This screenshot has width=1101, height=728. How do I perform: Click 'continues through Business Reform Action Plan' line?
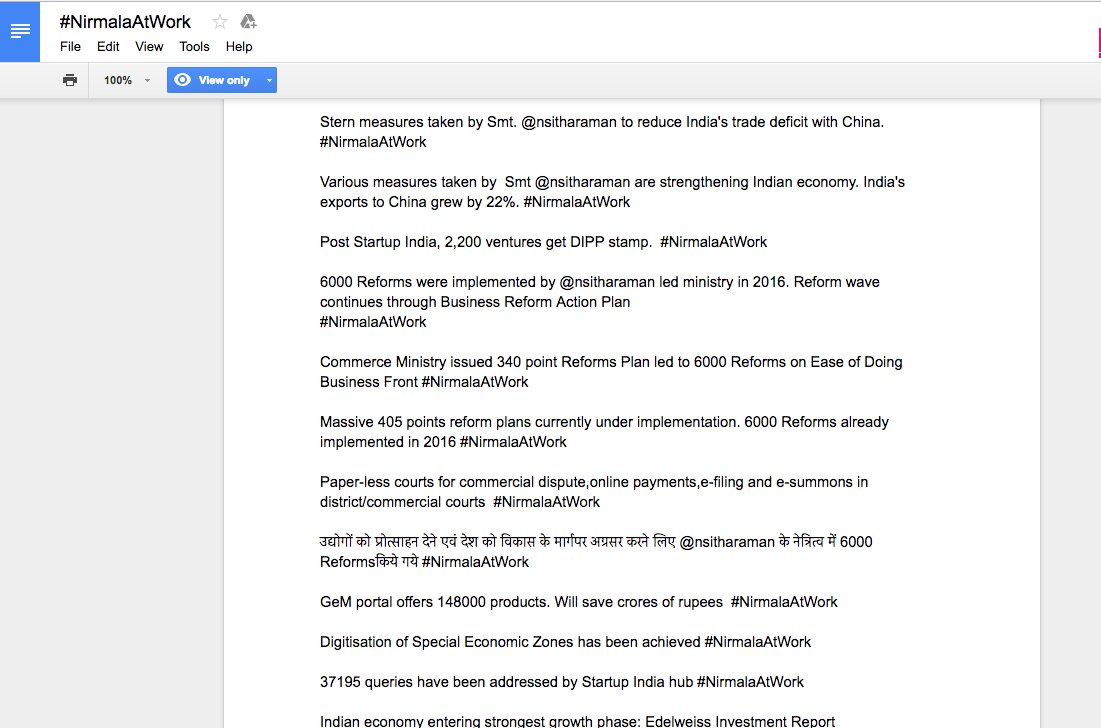475,302
